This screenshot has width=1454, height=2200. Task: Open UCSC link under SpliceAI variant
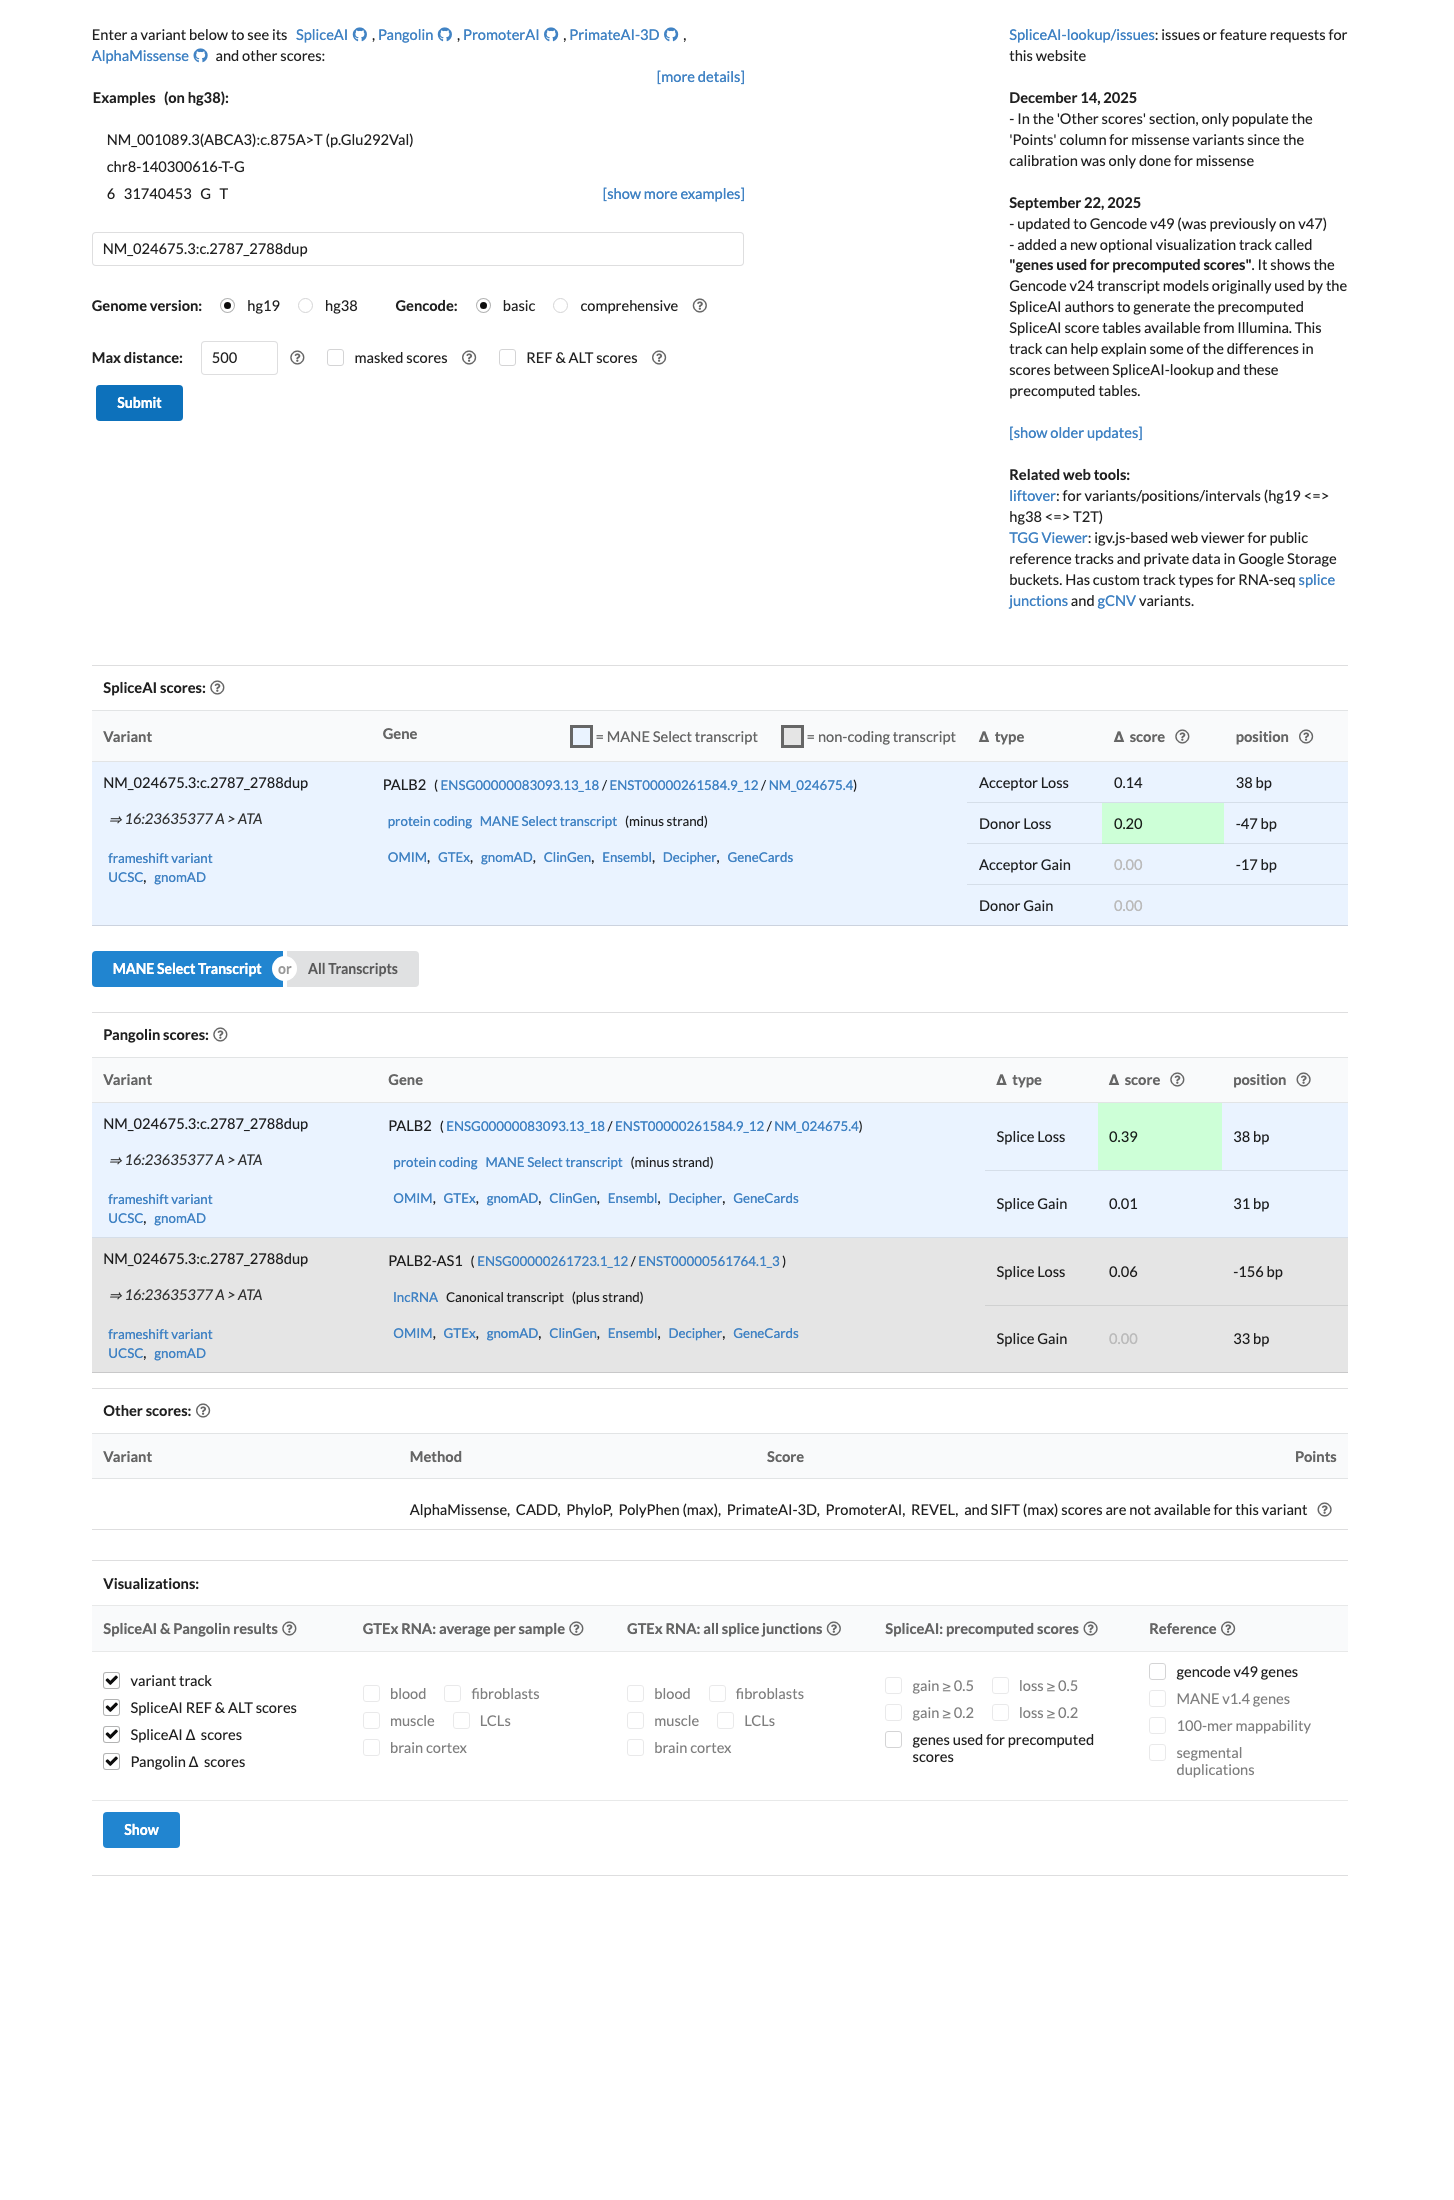(125, 878)
